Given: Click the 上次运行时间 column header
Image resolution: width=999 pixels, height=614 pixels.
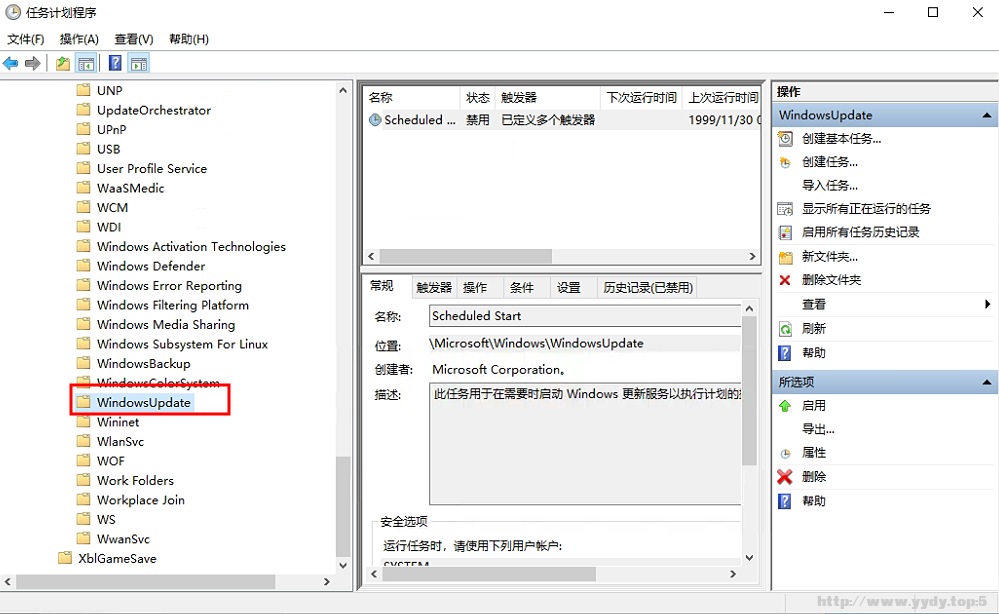Looking at the screenshot, I should pyautogui.click(x=722, y=97).
